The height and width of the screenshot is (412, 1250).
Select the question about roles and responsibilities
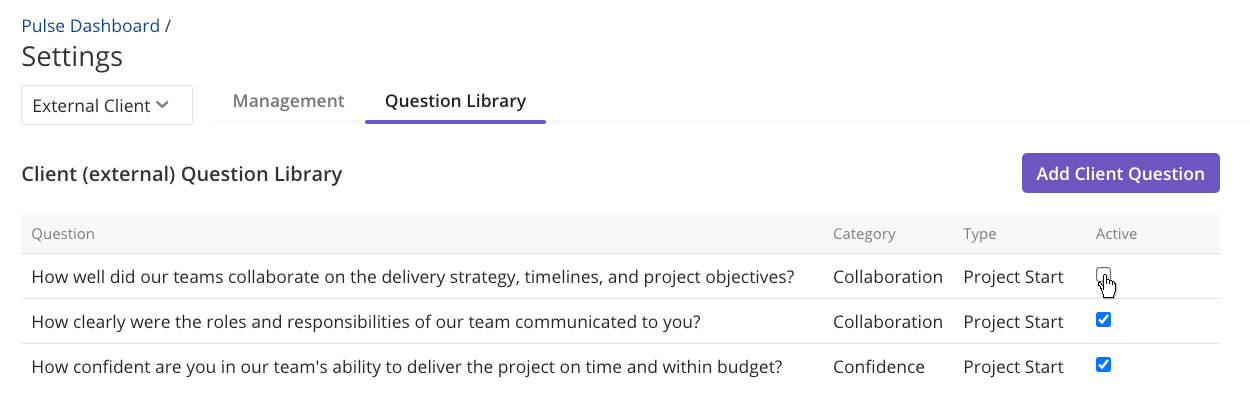pyautogui.click(x=366, y=322)
